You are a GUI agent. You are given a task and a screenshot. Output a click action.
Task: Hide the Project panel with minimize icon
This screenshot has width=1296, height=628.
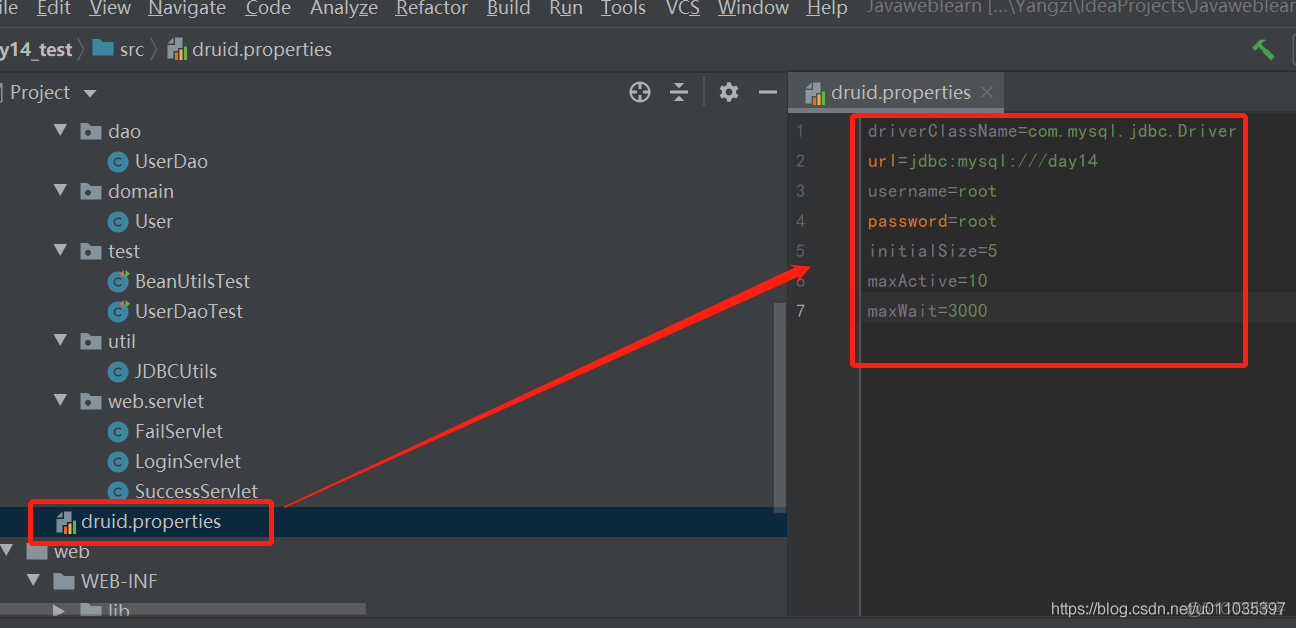(768, 92)
